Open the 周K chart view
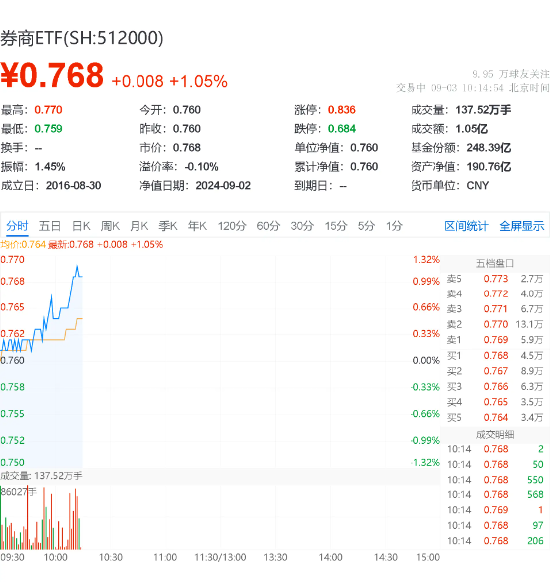This screenshot has height=584, width=550. [110, 226]
